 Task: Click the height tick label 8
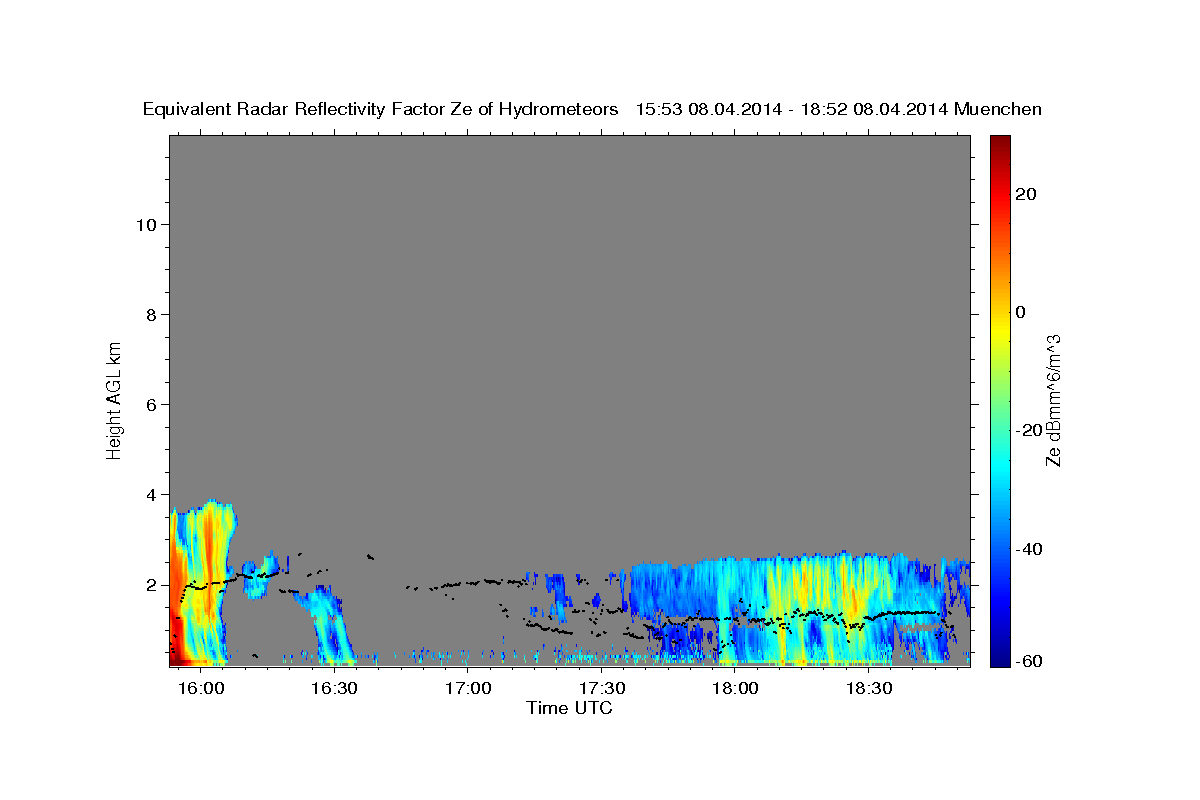150,314
